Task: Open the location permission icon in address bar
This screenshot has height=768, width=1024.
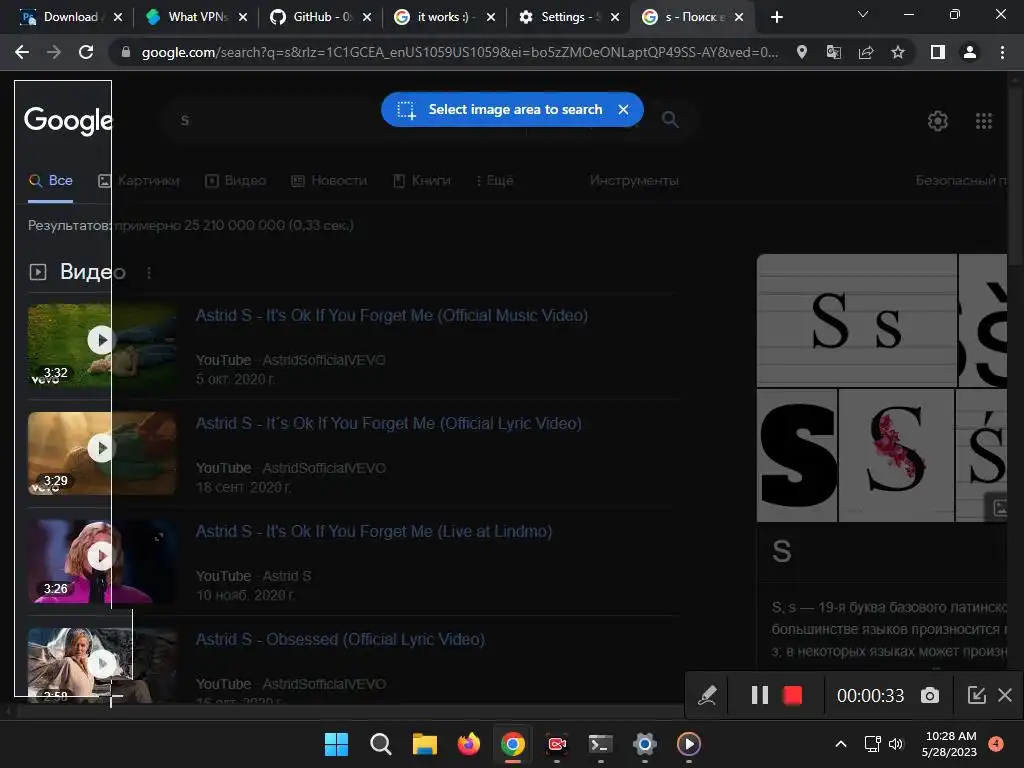Action: (x=802, y=52)
